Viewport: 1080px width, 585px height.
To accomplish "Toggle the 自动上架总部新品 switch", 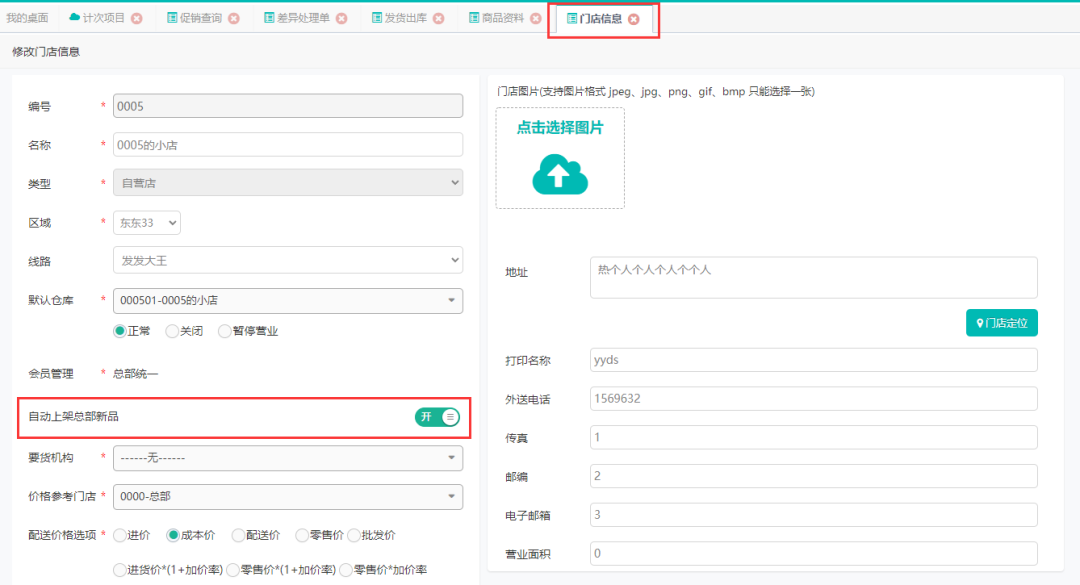I will (437, 417).
